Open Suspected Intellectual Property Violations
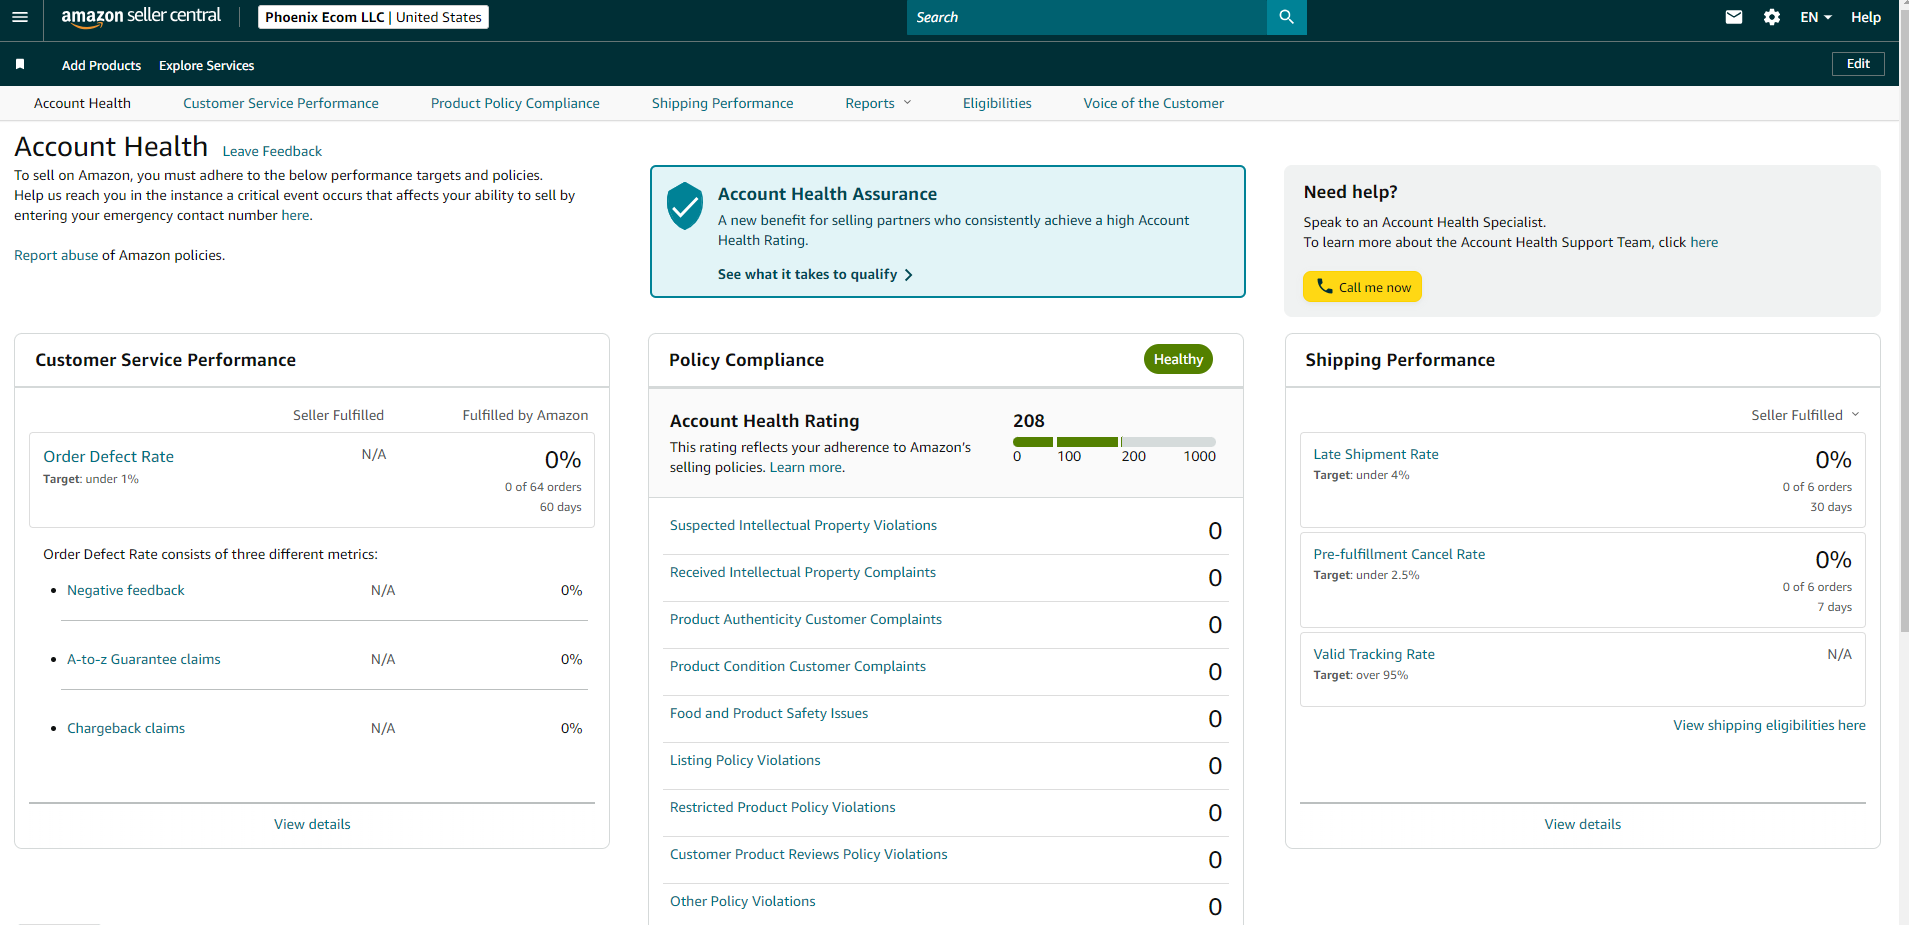Viewport: 1909px width, 925px height. 803,525
